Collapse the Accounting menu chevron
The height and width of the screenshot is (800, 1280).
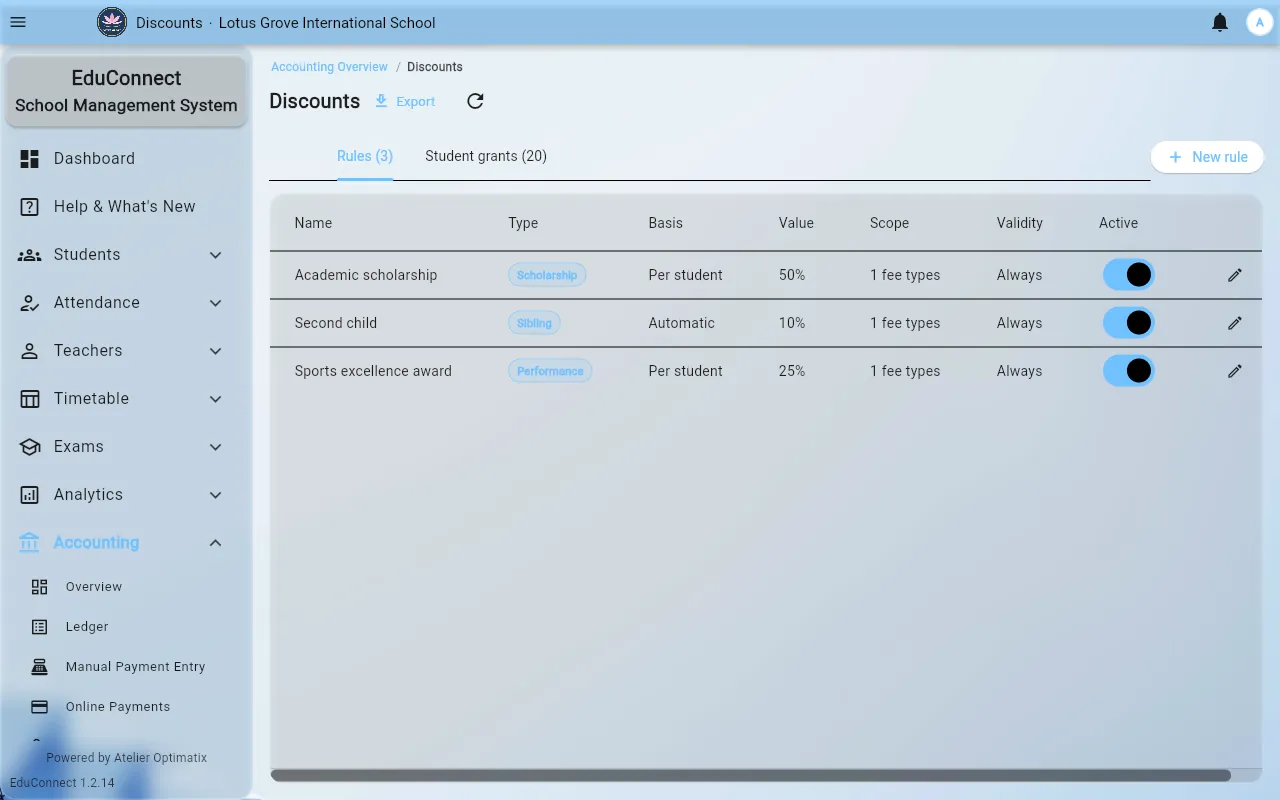coord(215,543)
